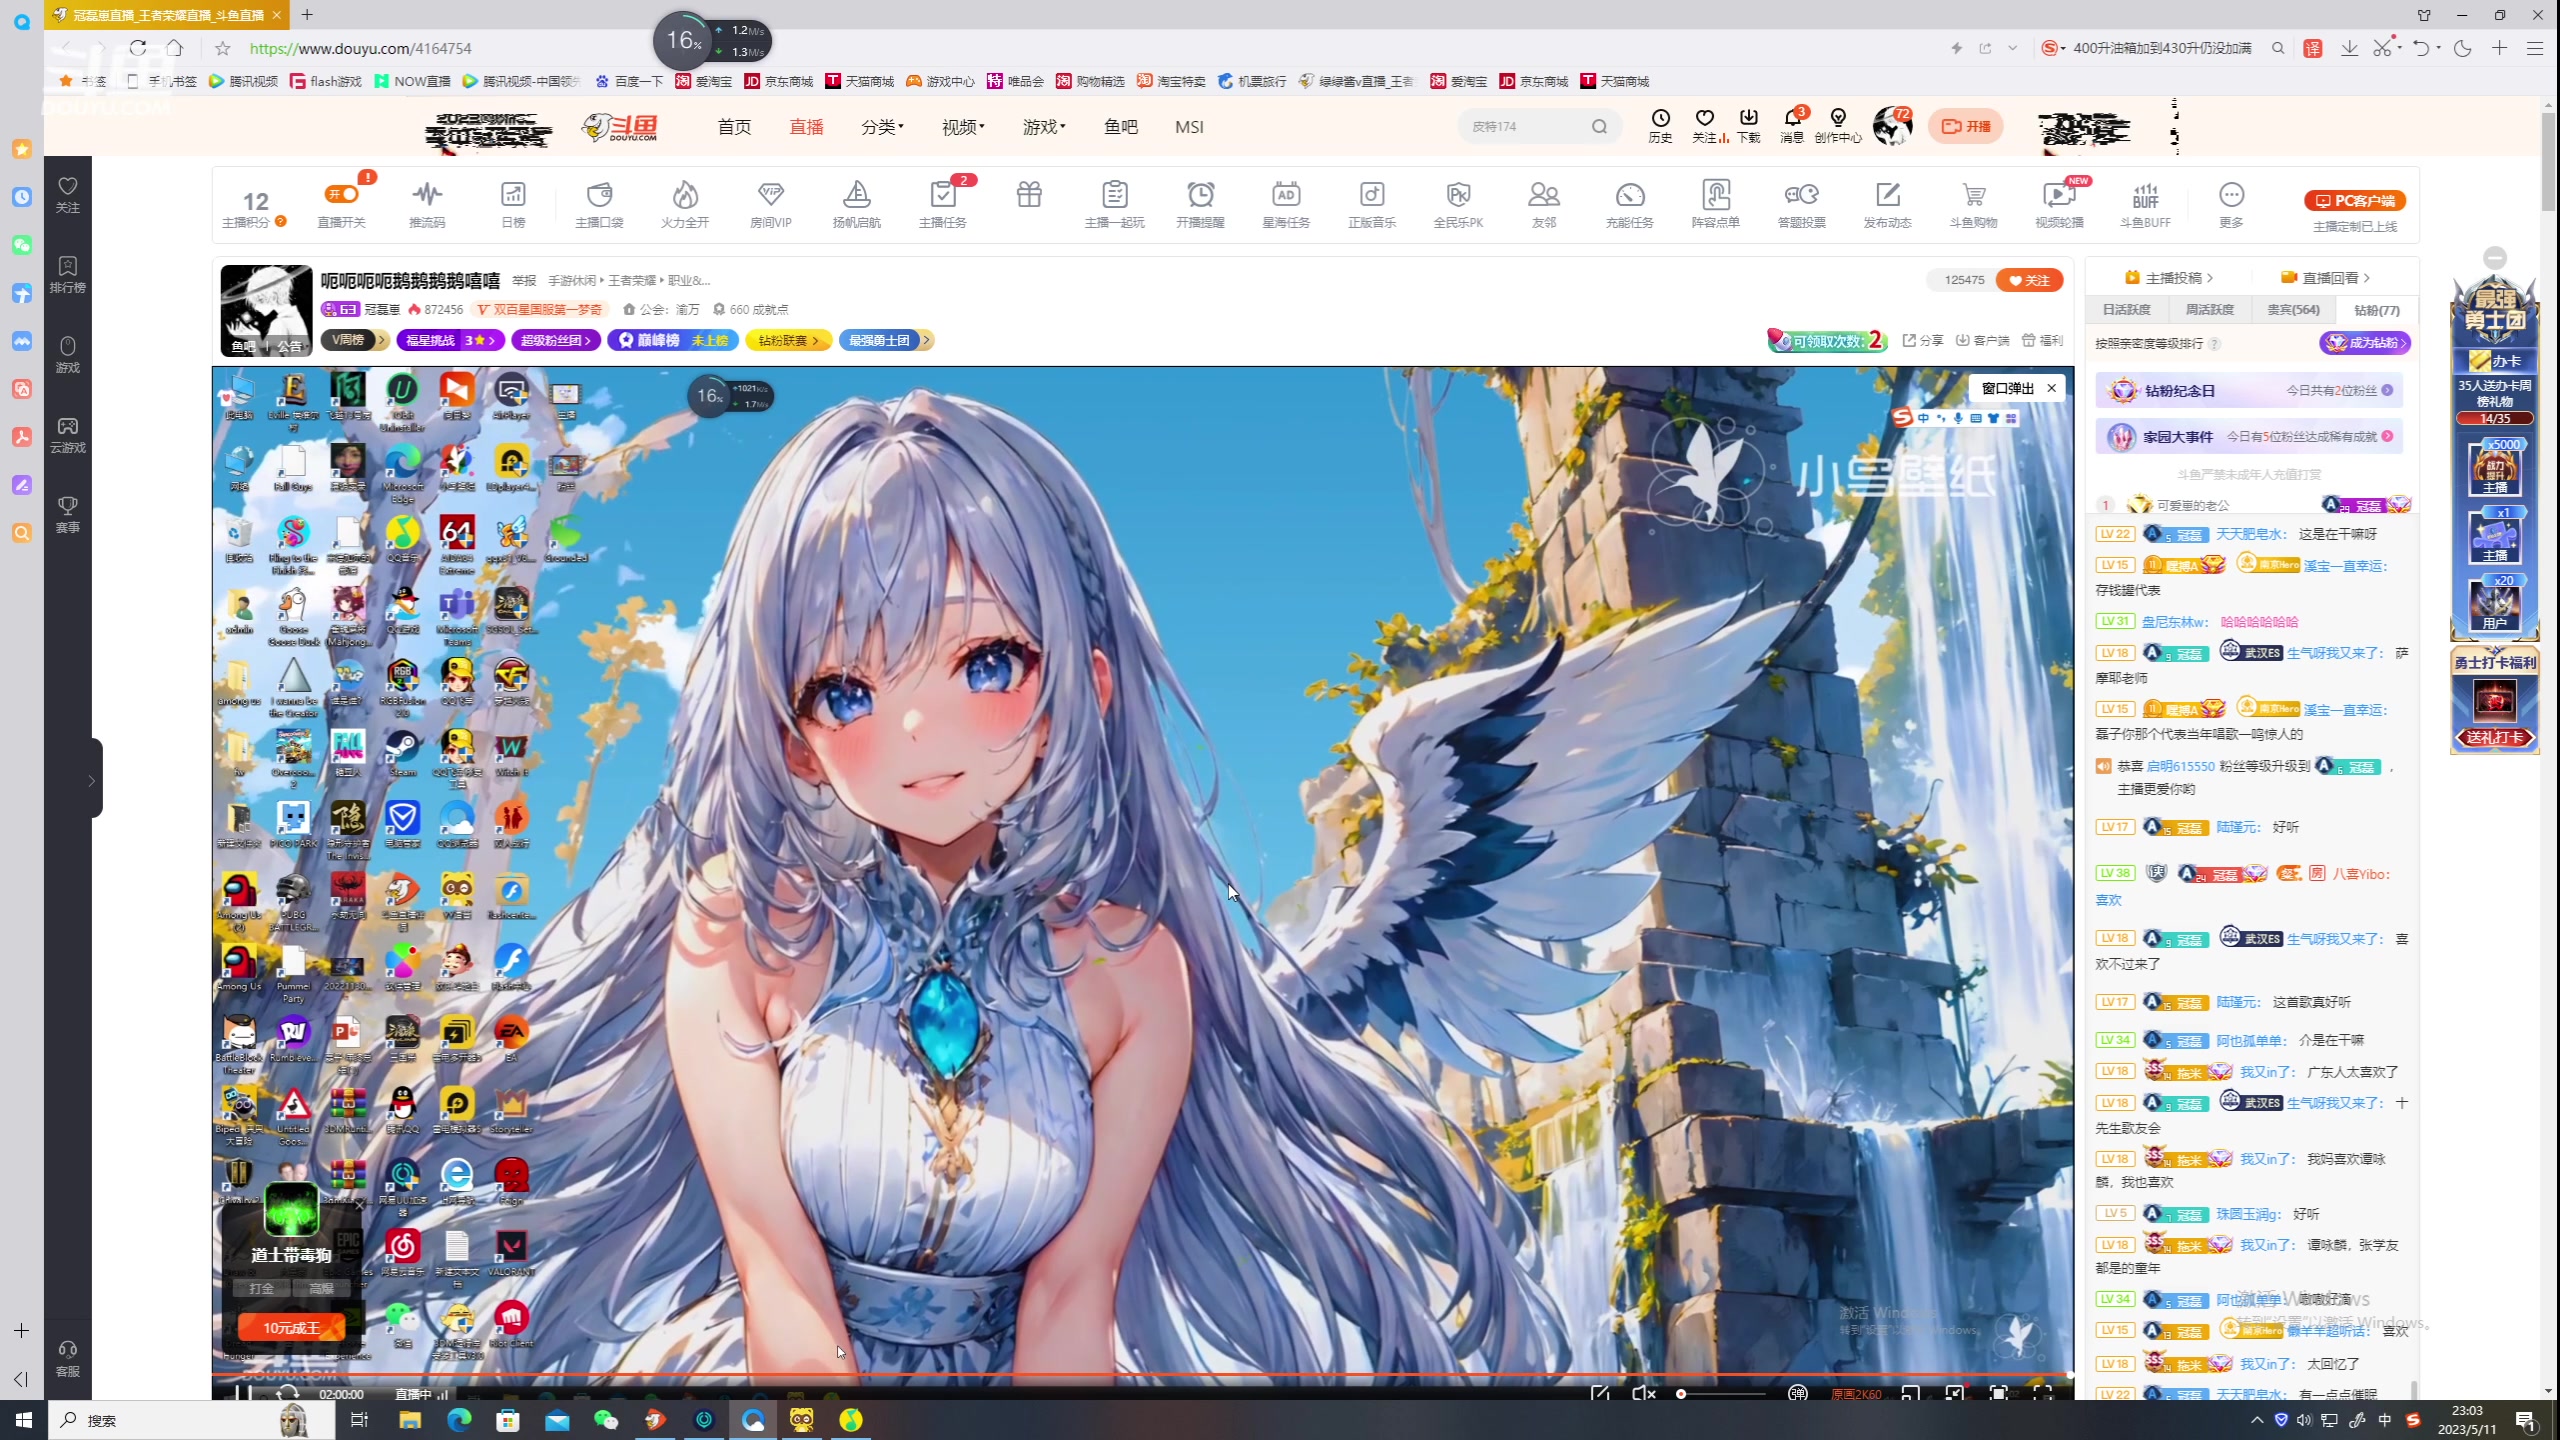Viewport: 2560px width, 1440px height.
Task: Open 客服 headset in left sidebar
Action: [x=67, y=1358]
